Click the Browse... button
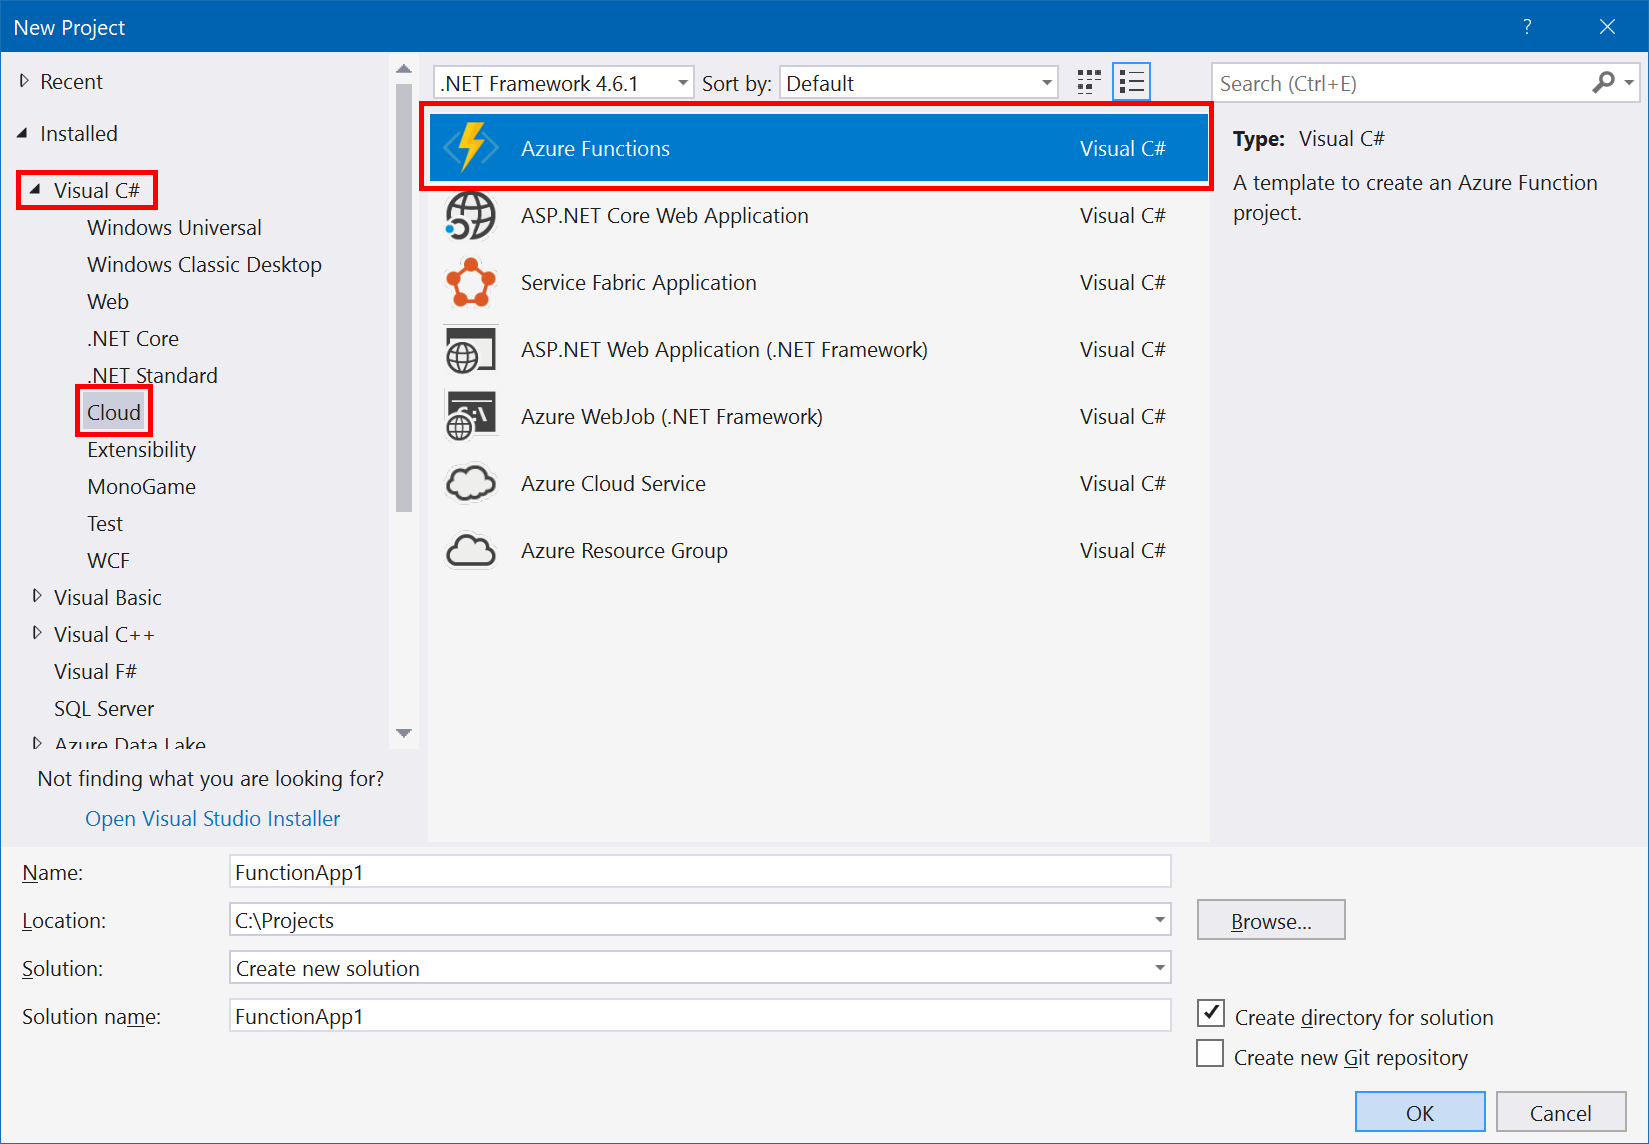The height and width of the screenshot is (1144, 1649). pos(1271,920)
